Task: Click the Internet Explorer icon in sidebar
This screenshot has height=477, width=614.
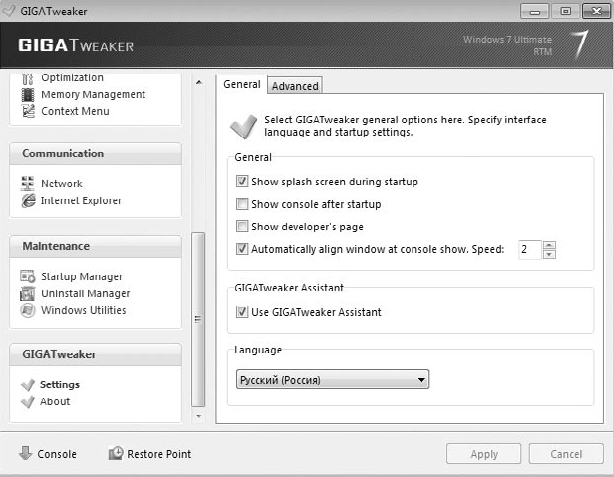Action: pos(28,201)
